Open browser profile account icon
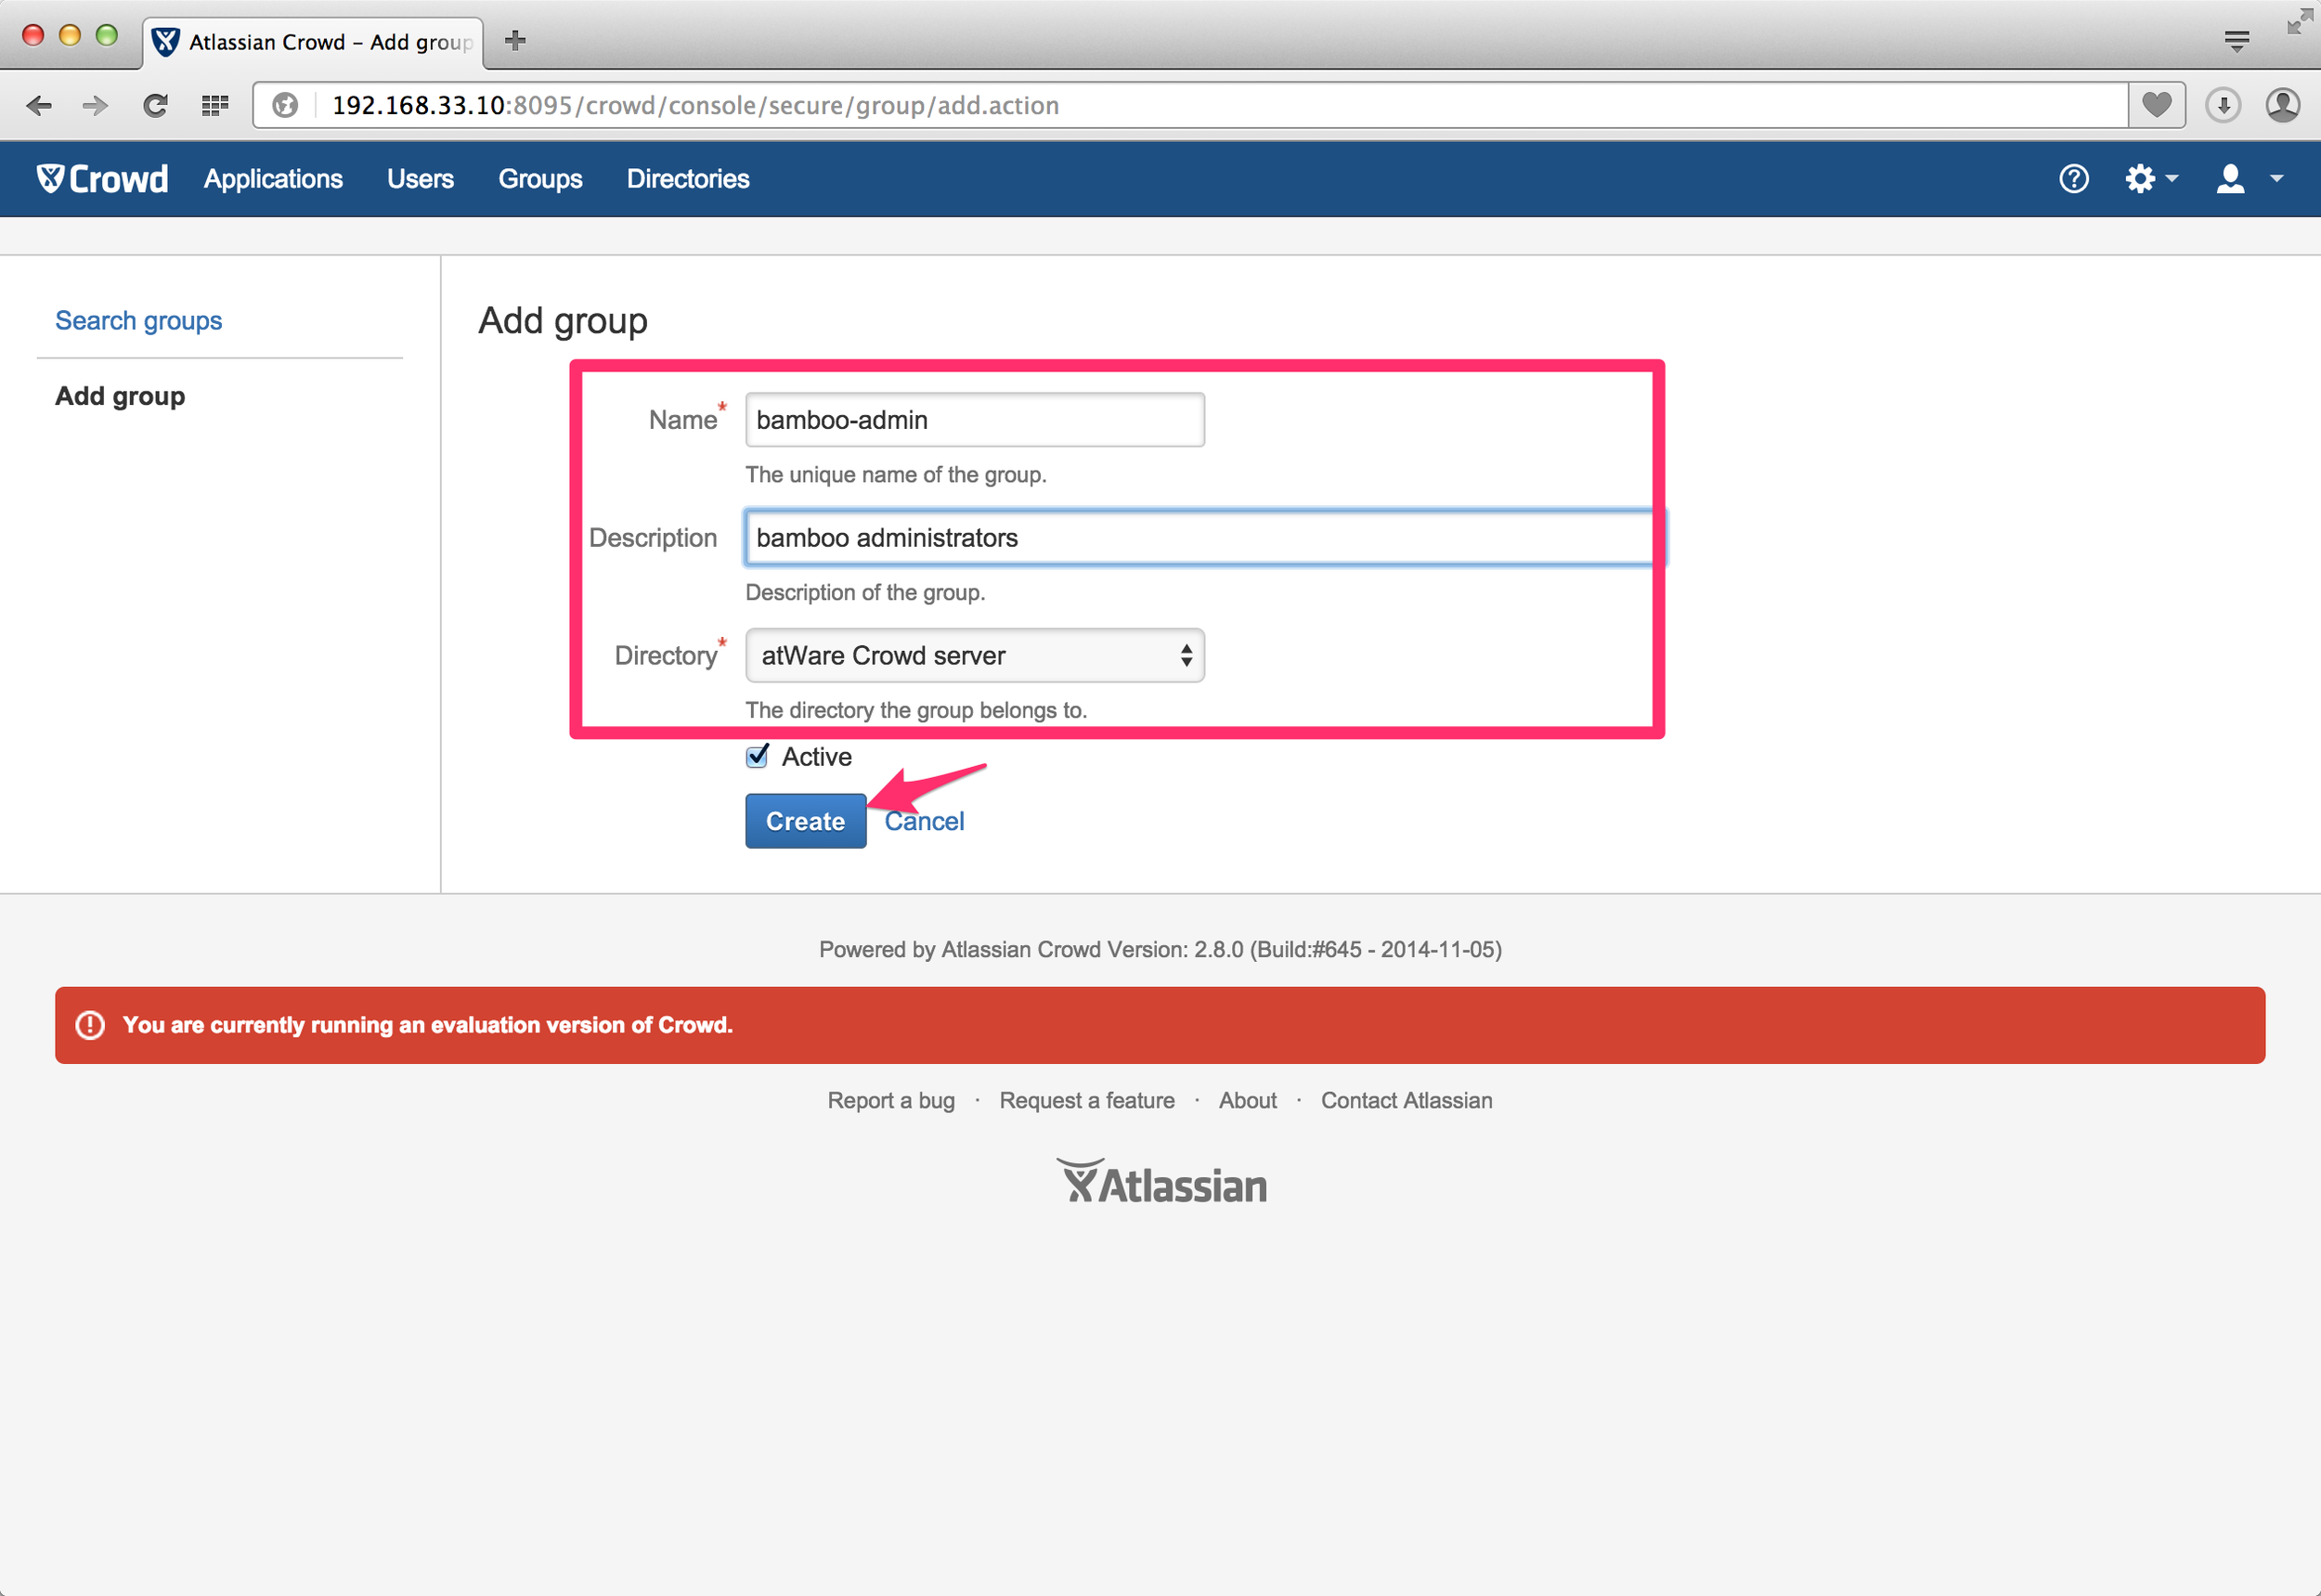 click(x=2283, y=105)
